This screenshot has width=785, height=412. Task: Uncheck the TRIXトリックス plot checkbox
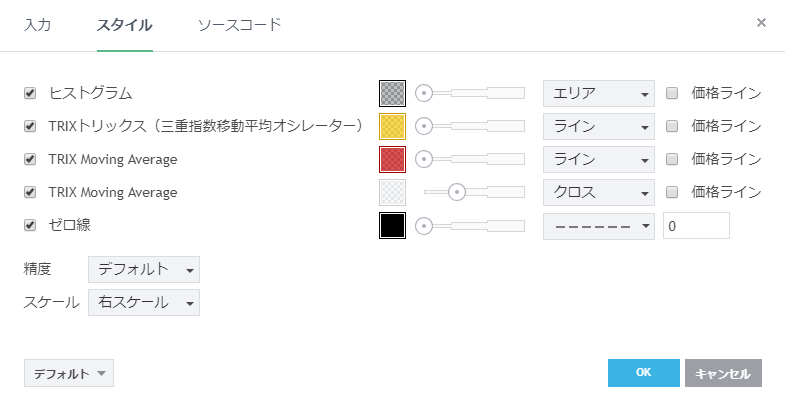point(30,126)
